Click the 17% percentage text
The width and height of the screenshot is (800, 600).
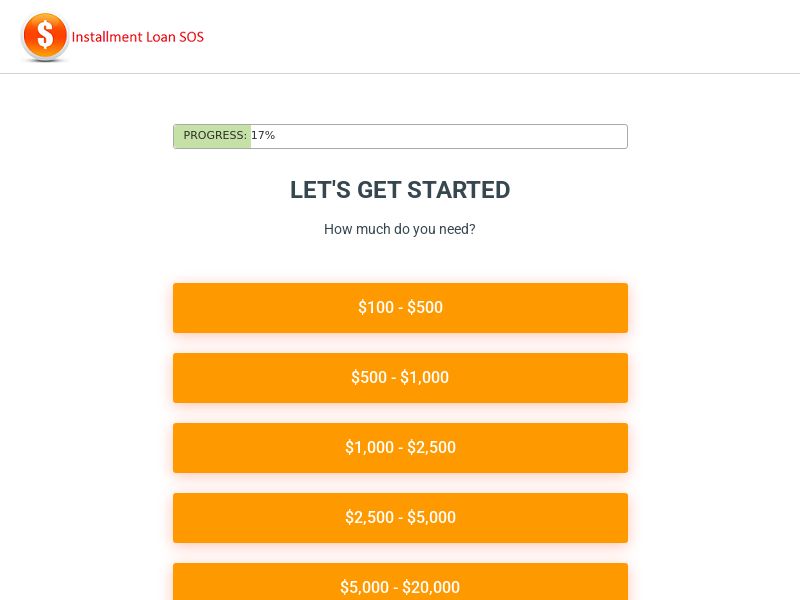coord(262,135)
